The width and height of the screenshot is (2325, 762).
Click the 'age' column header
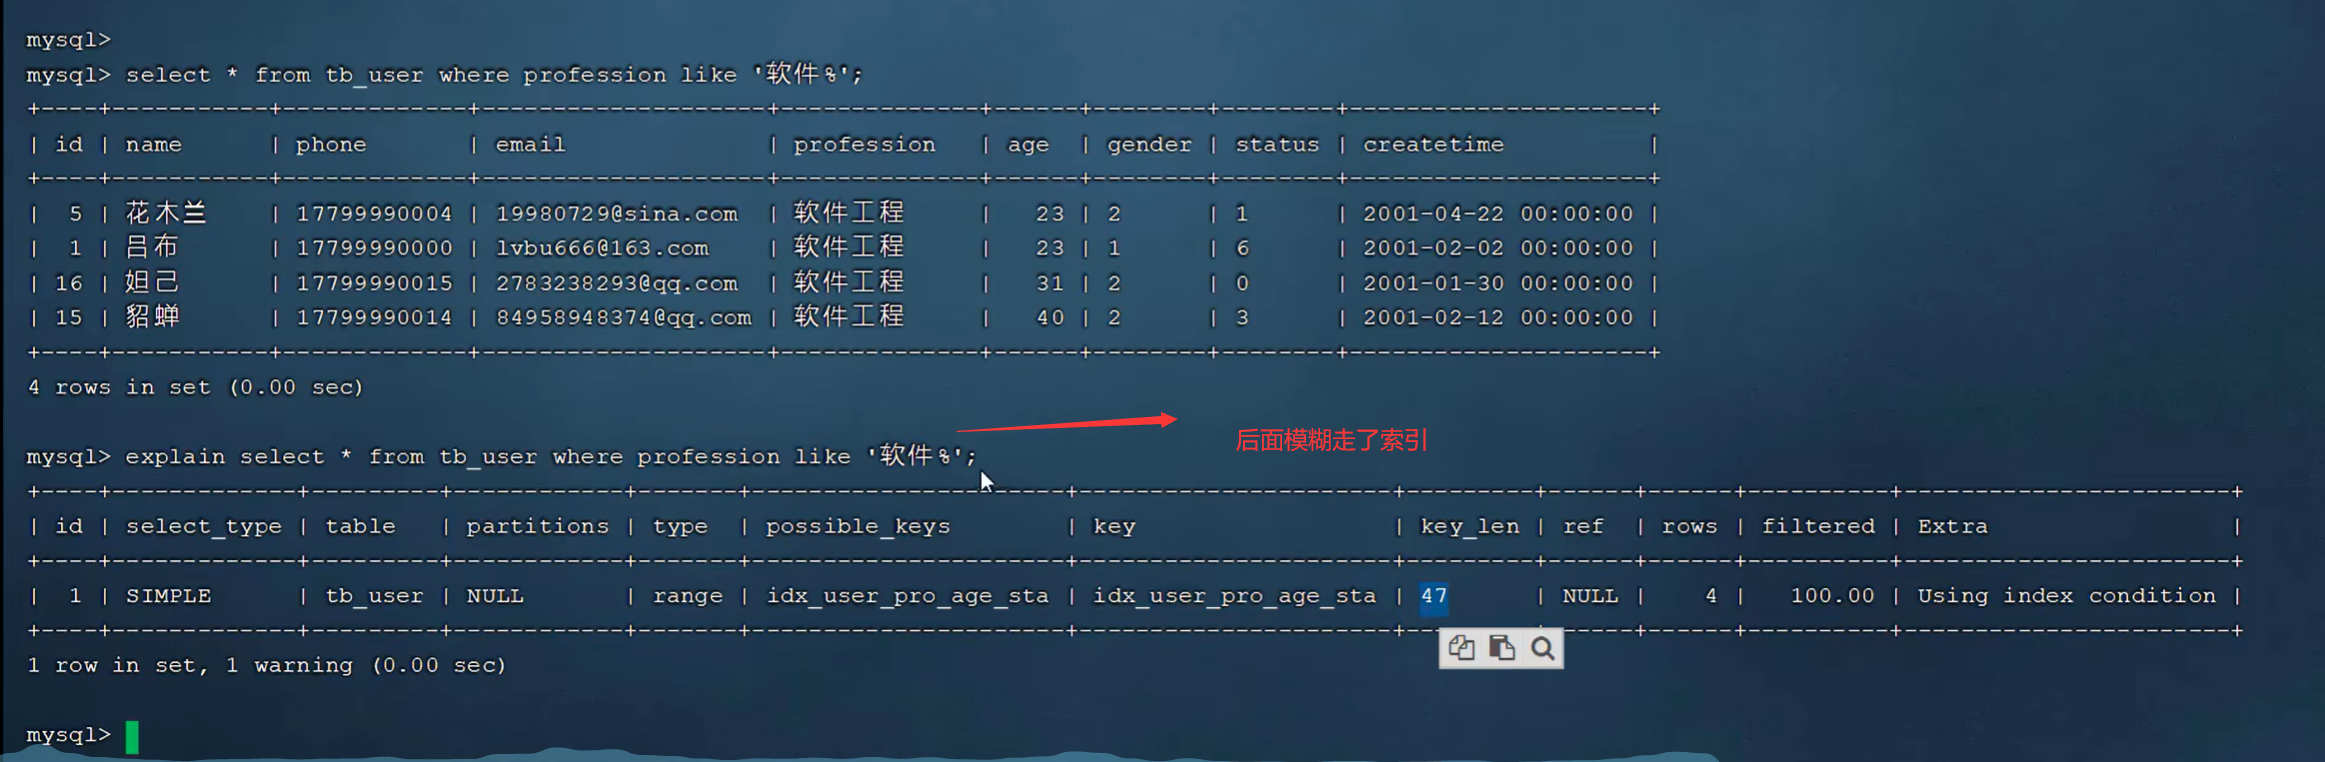point(1028,146)
